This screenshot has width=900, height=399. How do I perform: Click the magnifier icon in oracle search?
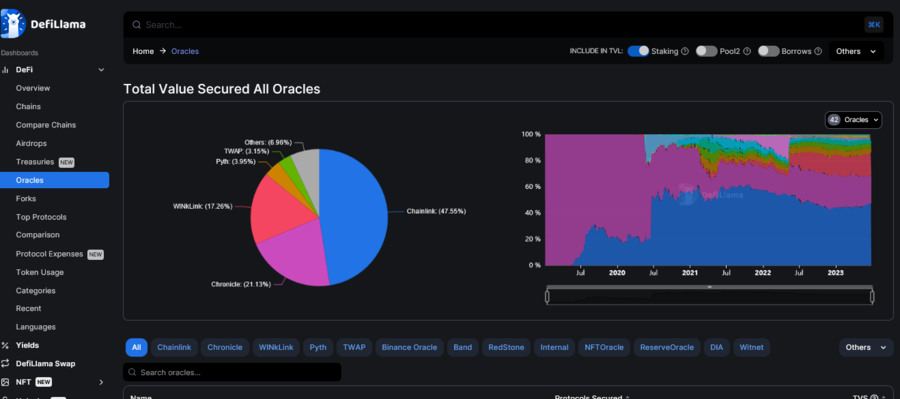[133, 373]
